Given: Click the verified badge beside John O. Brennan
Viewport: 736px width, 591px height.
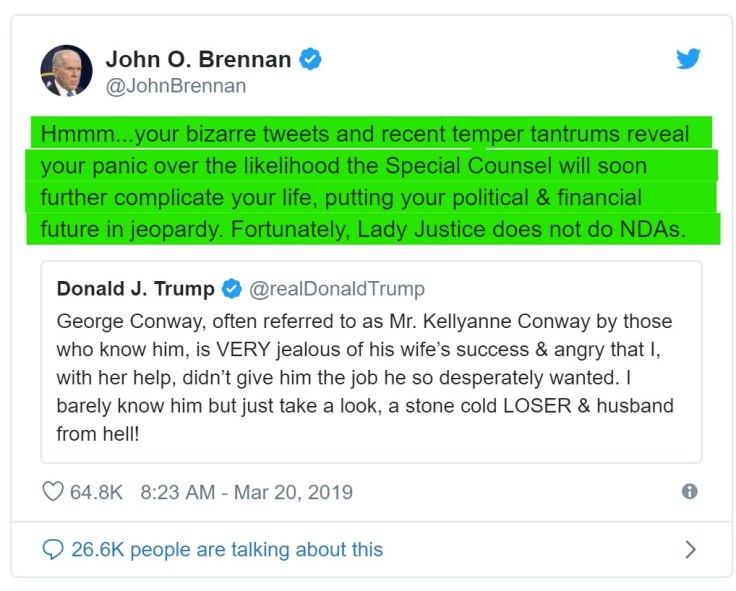Looking at the screenshot, I should tap(310, 59).
